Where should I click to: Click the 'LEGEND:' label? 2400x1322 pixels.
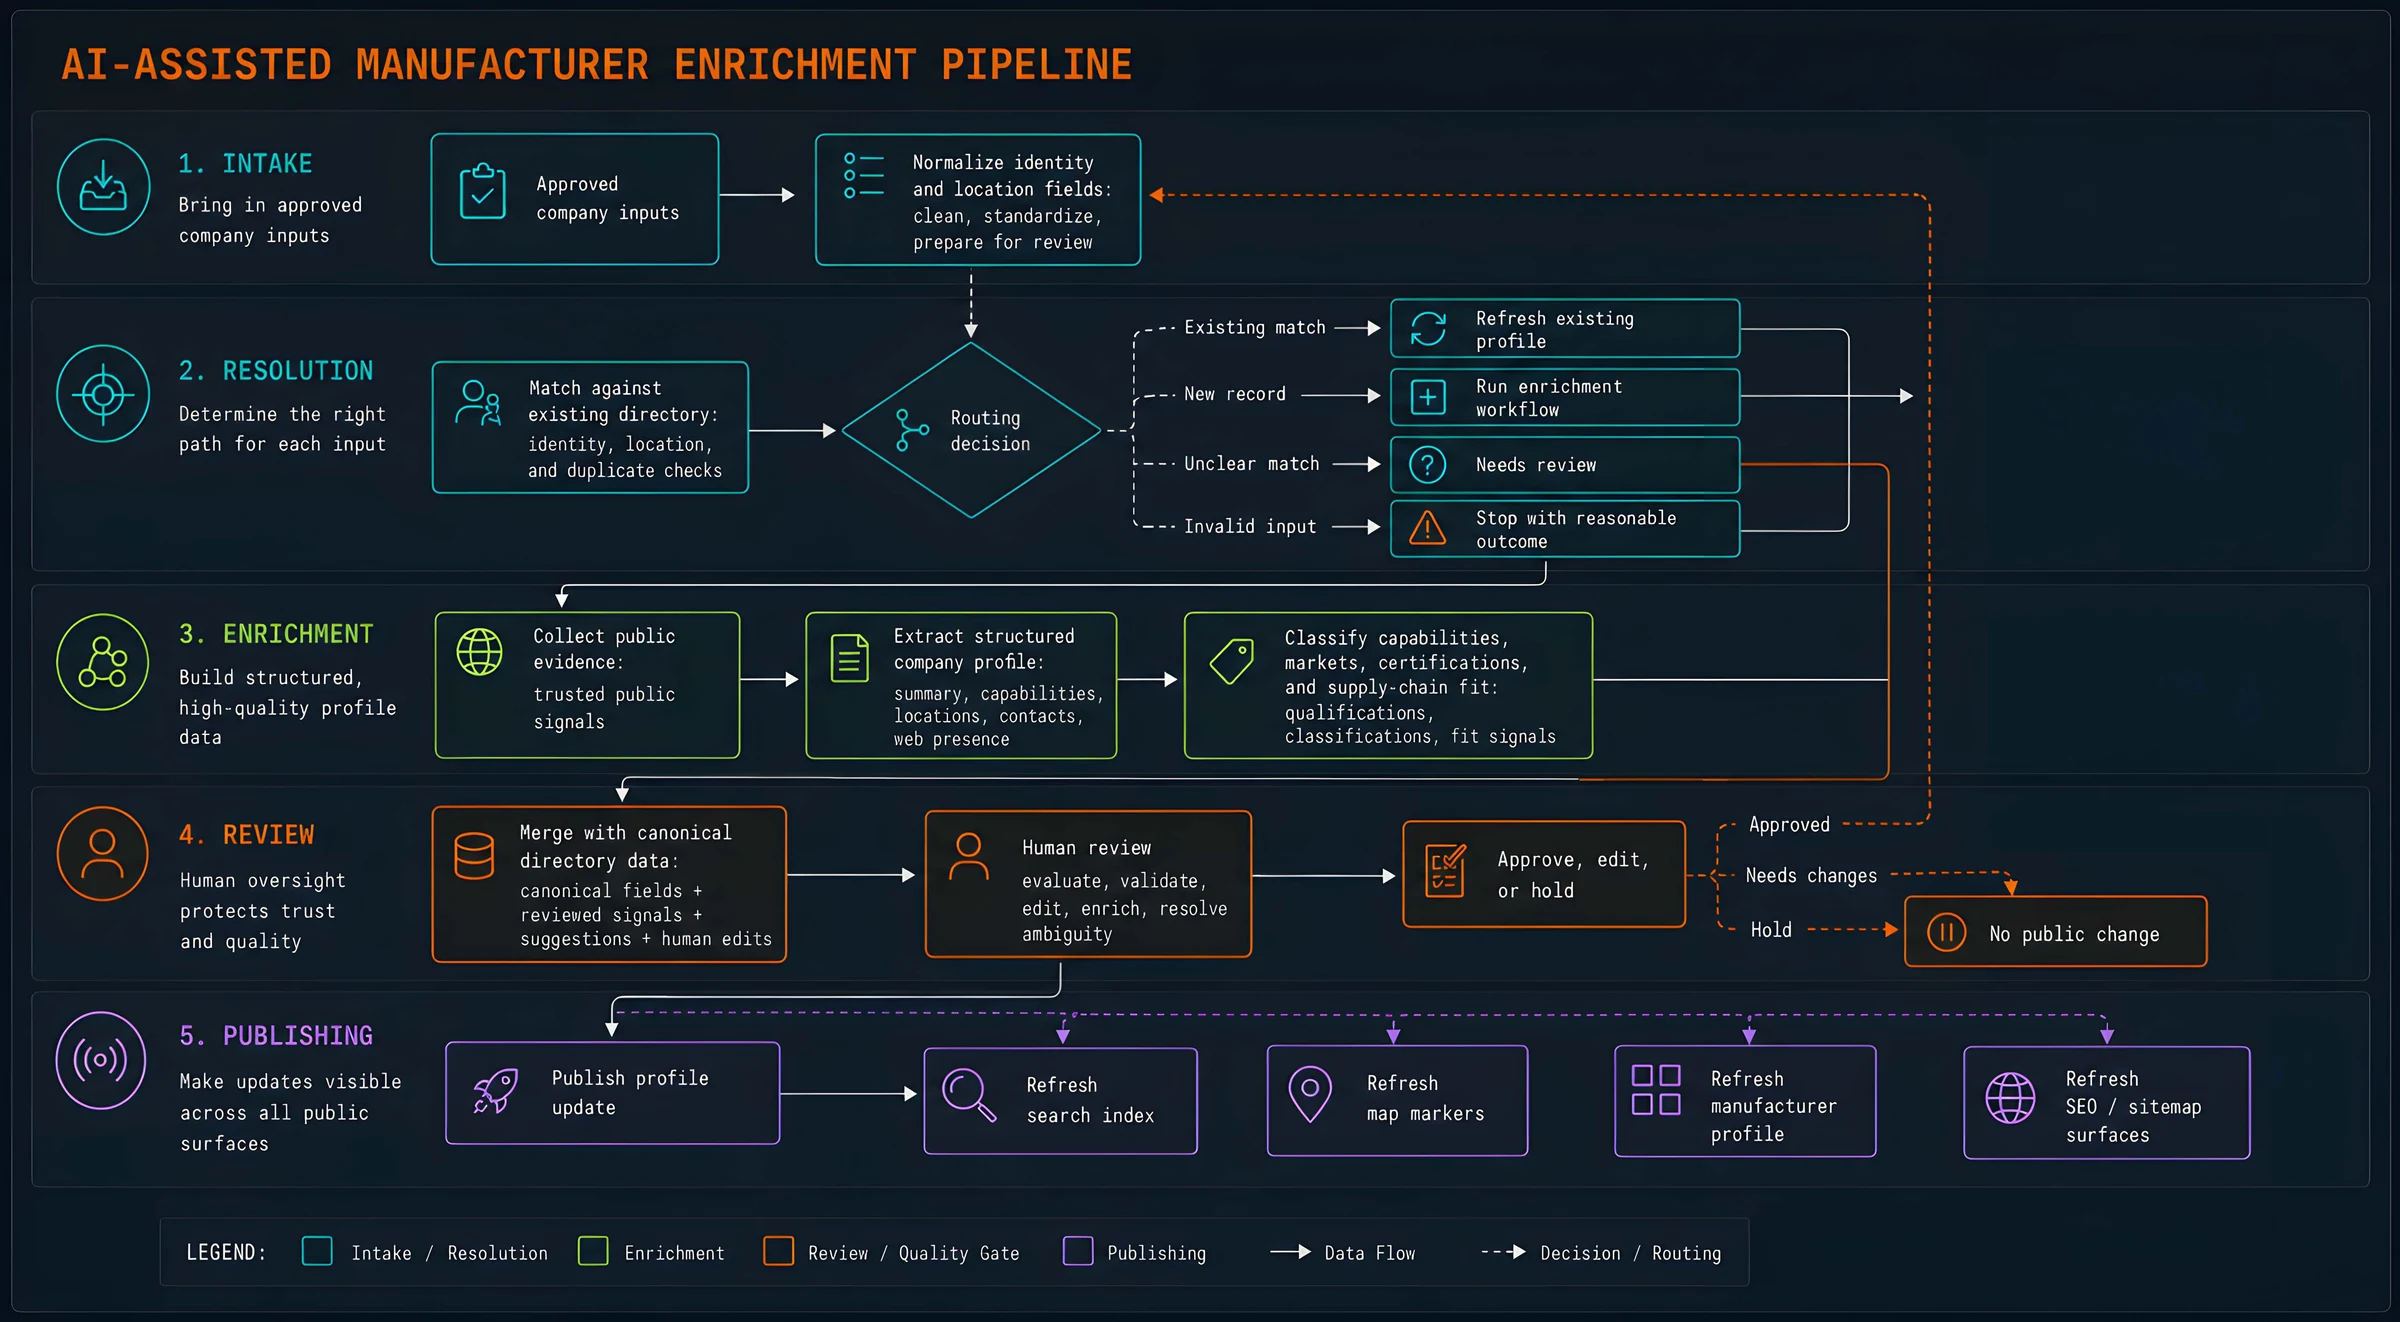click(x=226, y=1253)
